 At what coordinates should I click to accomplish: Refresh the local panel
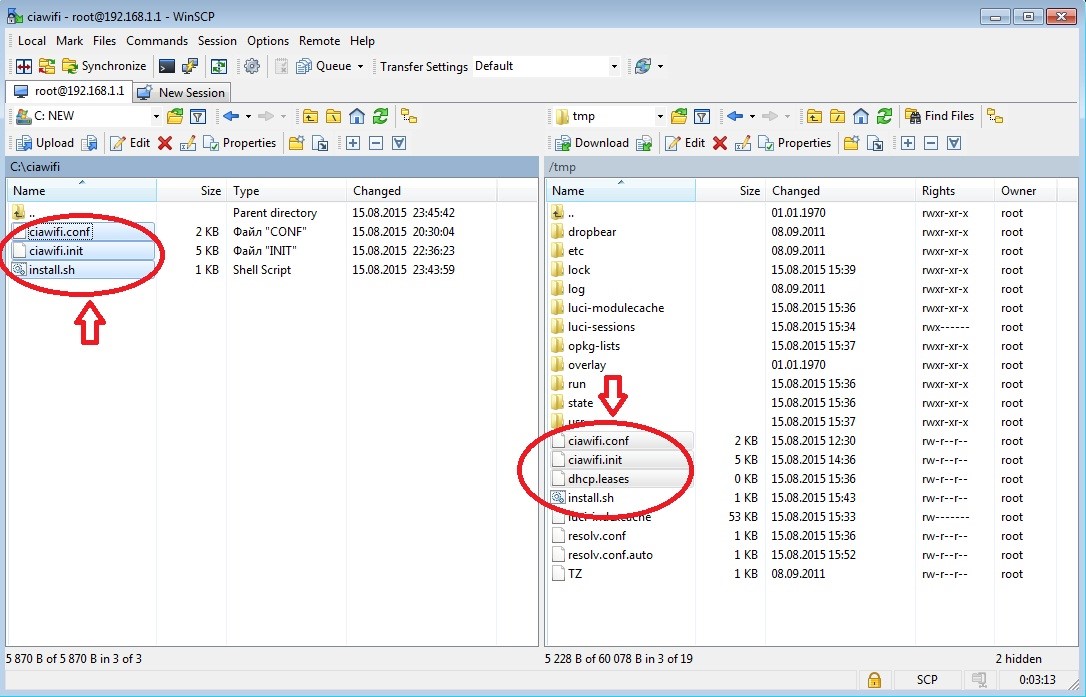(380, 116)
